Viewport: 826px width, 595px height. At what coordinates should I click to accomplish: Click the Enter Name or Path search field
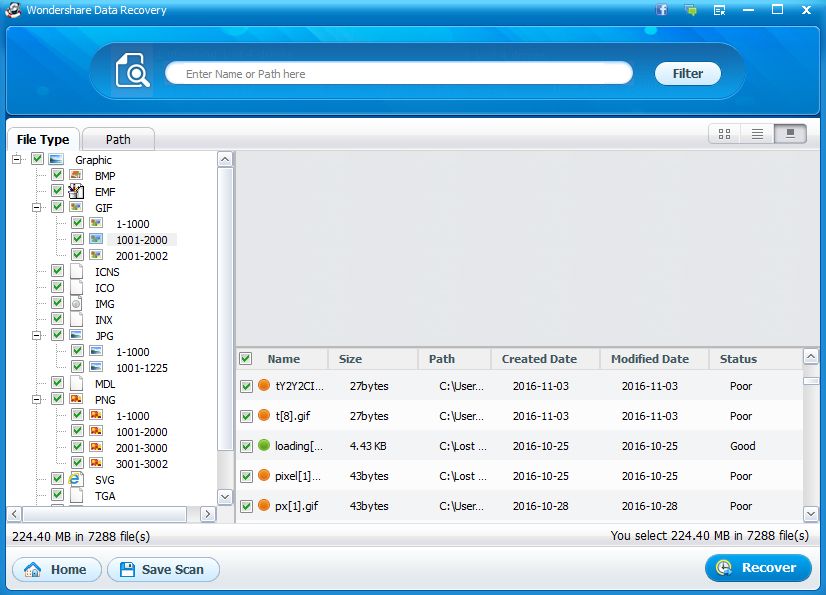[x=398, y=73]
